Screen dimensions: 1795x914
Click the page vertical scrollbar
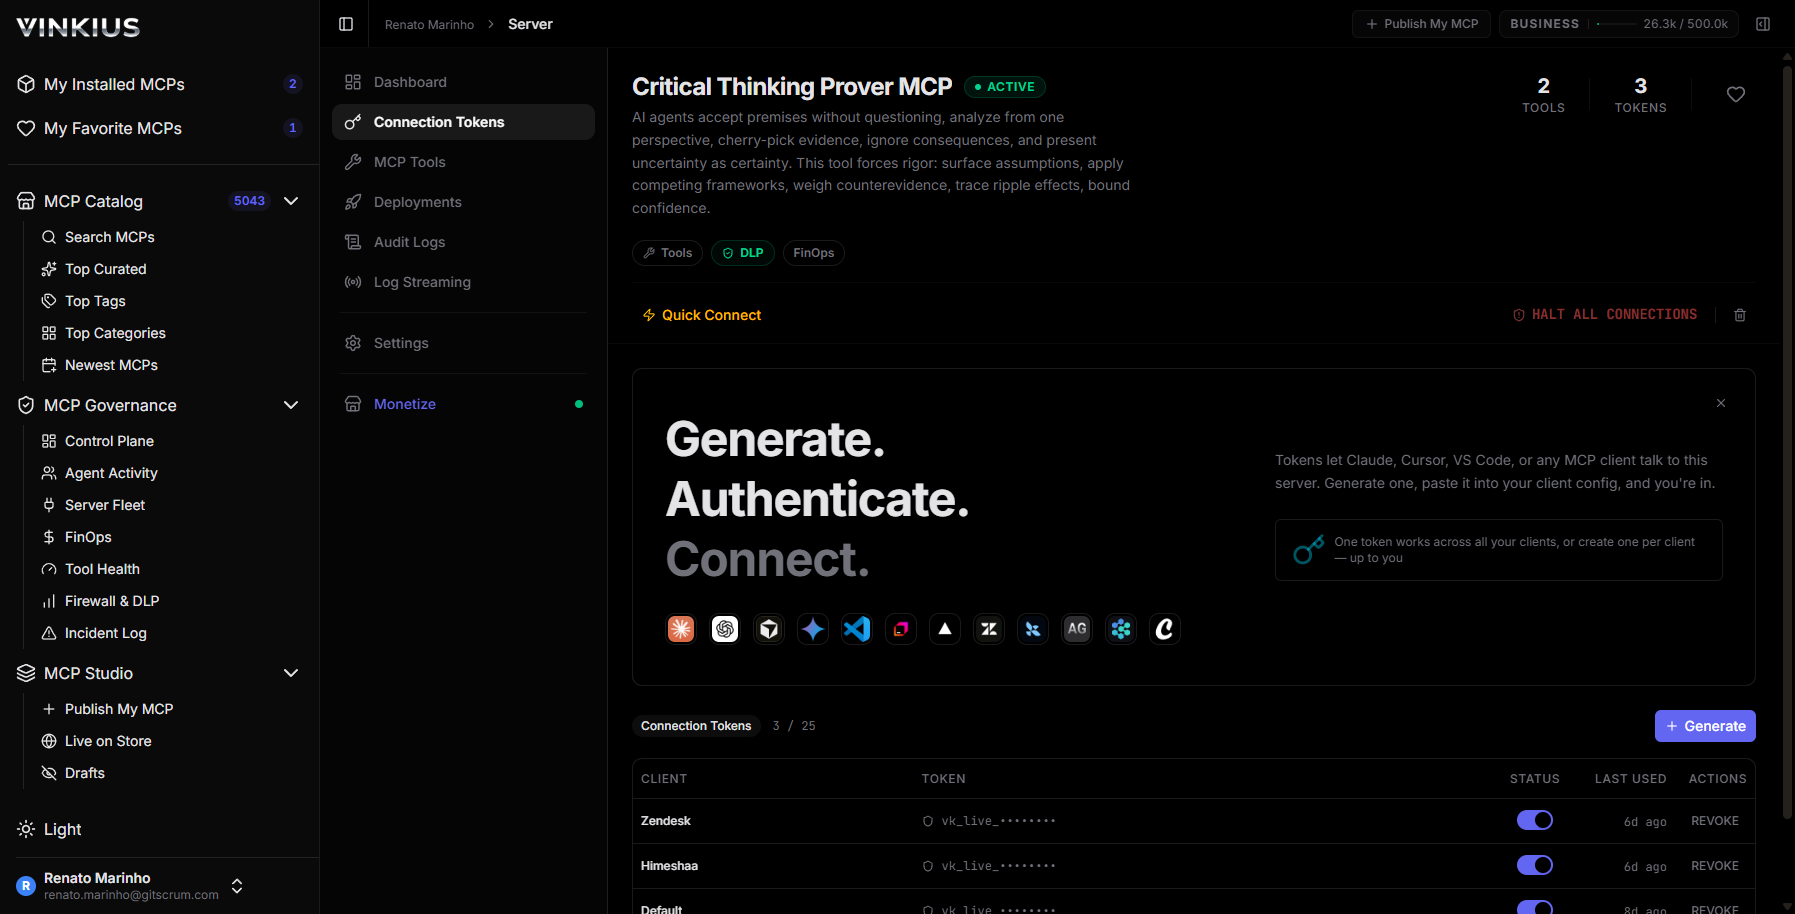point(1787,440)
